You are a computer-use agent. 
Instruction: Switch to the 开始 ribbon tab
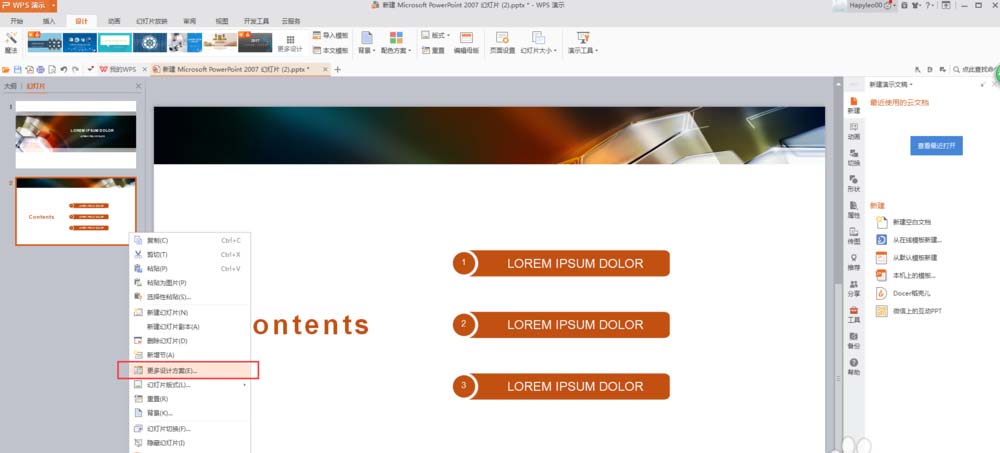click(17, 21)
